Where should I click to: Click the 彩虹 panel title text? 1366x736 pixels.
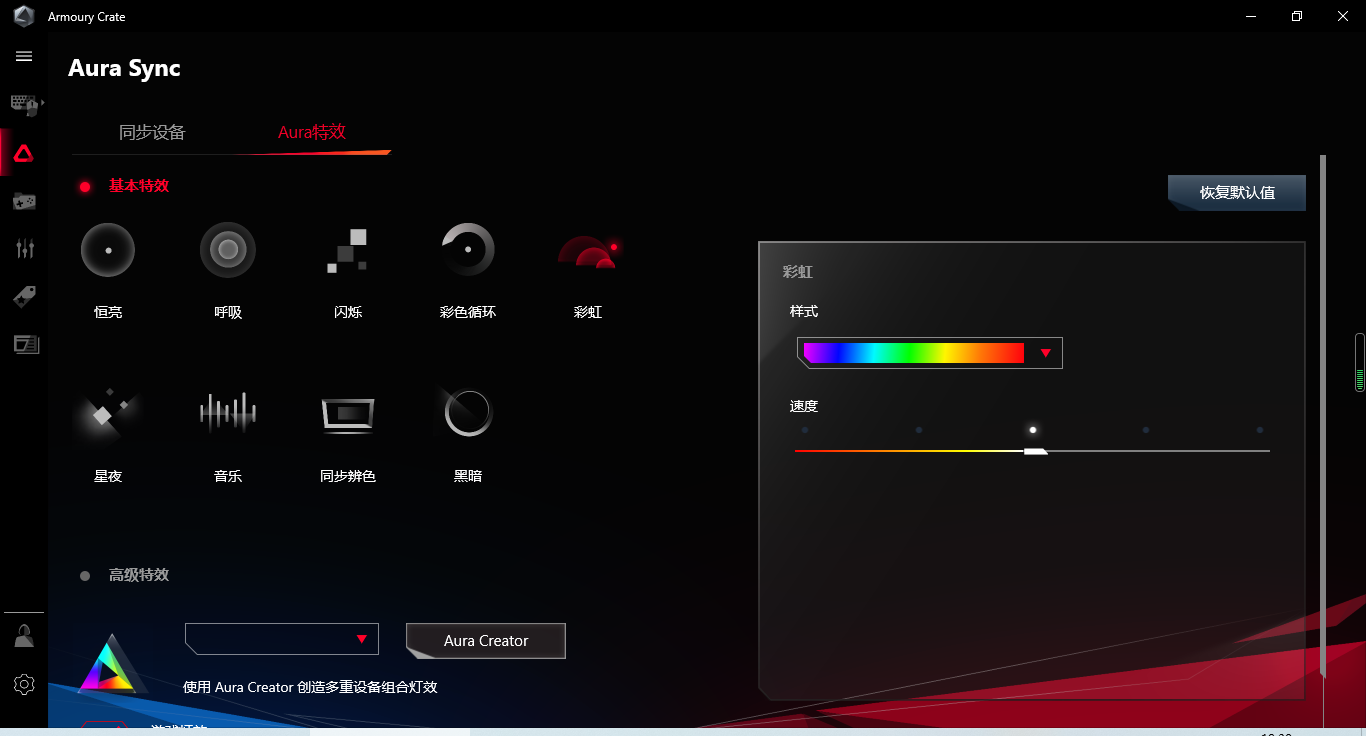click(x=798, y=272)
